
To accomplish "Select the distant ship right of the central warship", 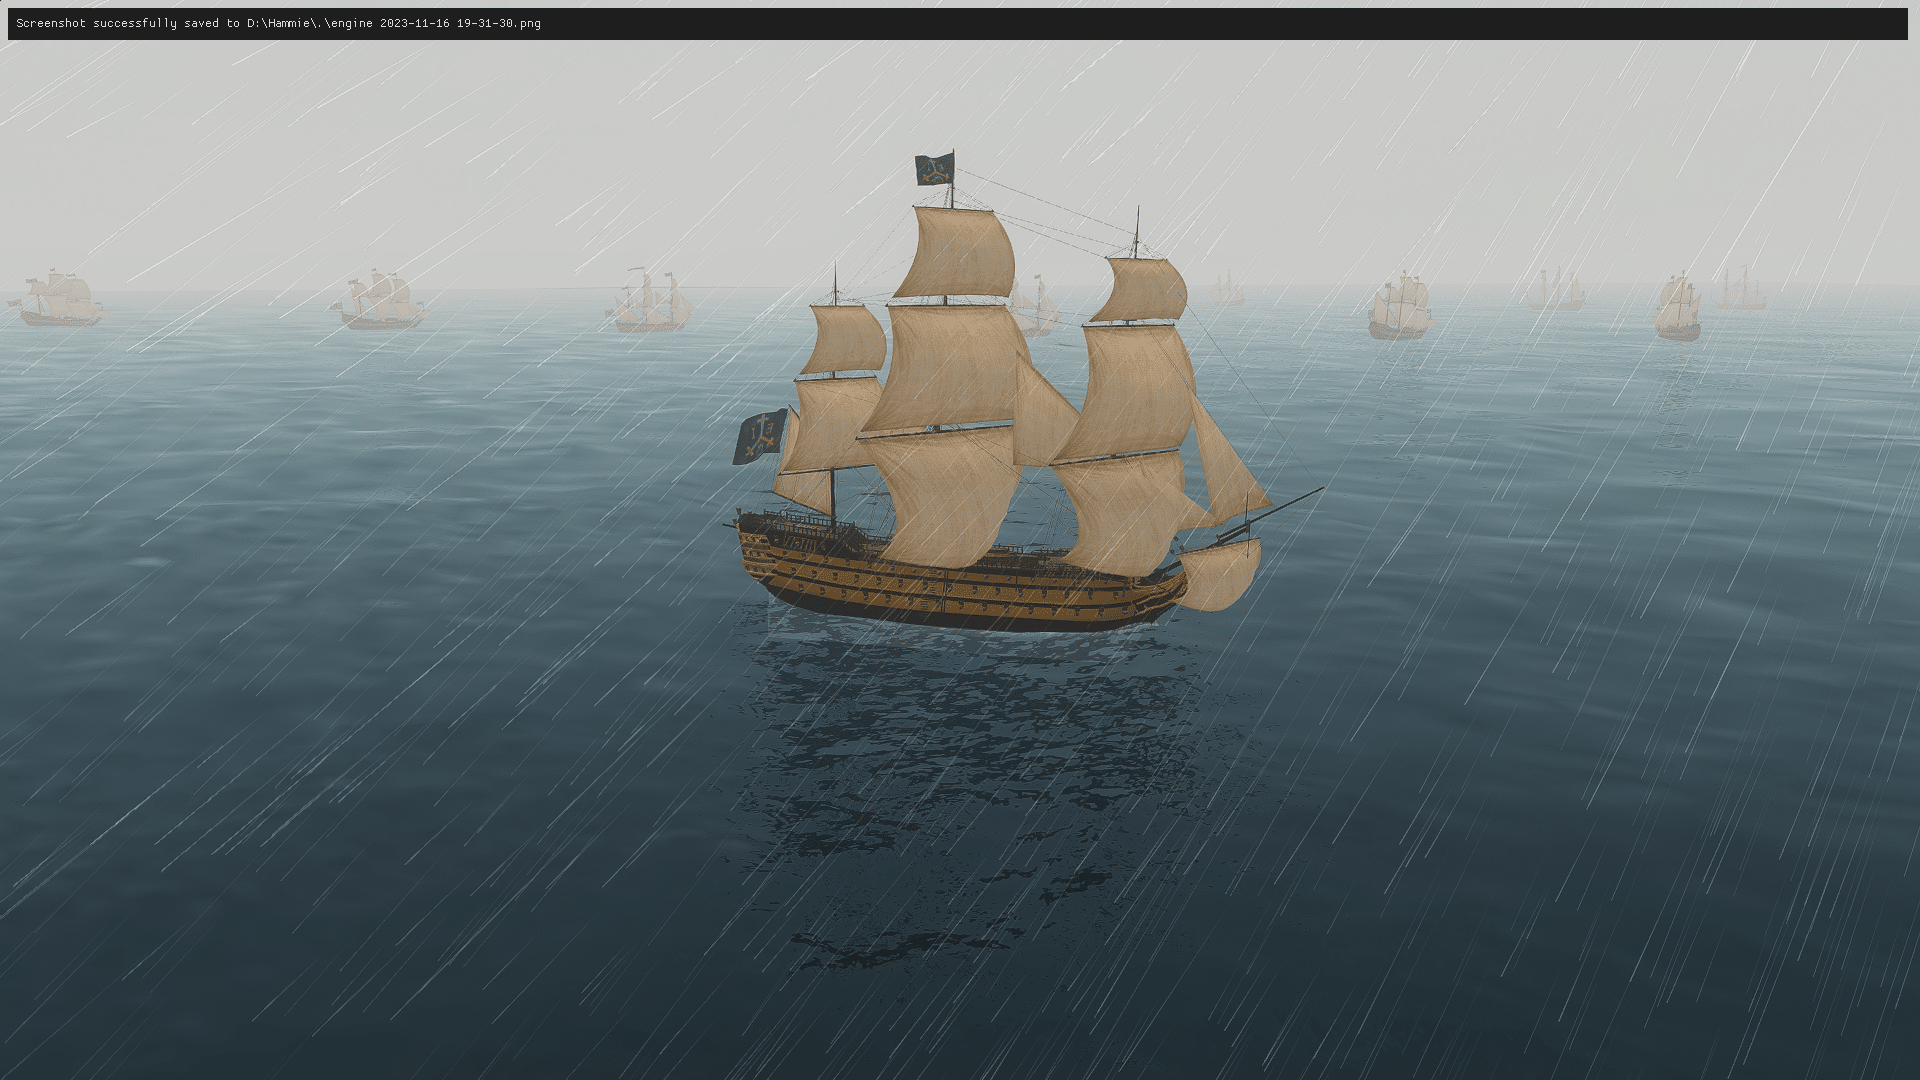I will (x=1401, y=308).
